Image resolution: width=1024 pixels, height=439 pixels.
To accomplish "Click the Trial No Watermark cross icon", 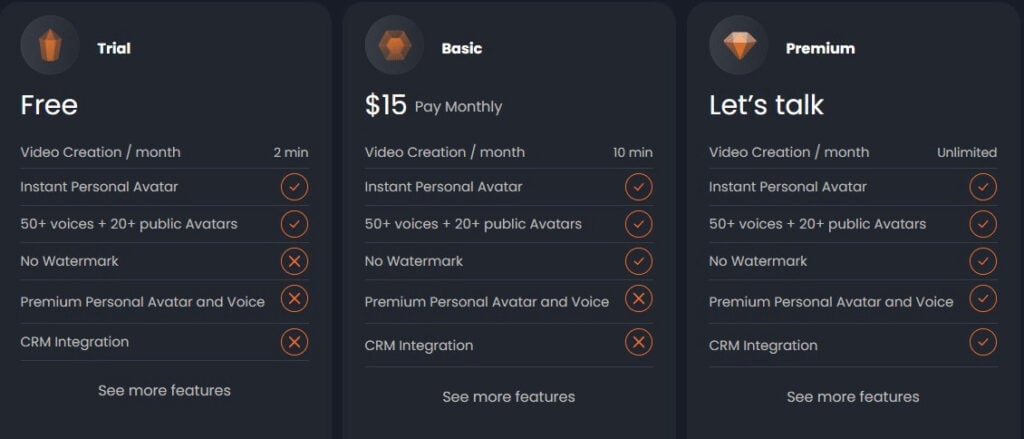I will (x=295, y=261).
